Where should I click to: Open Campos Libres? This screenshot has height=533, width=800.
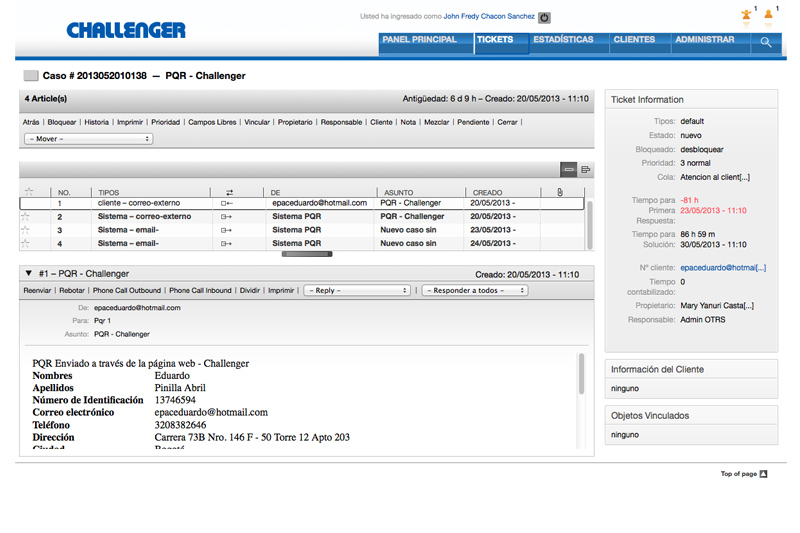click(x=212, y=122)
